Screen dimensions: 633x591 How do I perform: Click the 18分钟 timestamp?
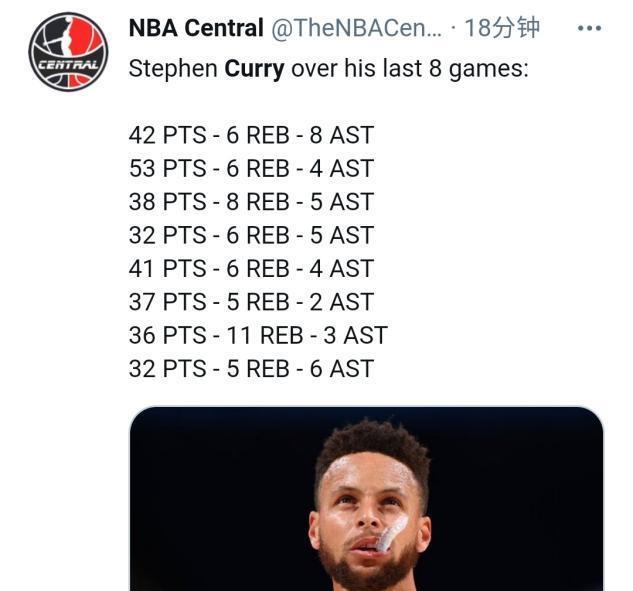point(502,28)
